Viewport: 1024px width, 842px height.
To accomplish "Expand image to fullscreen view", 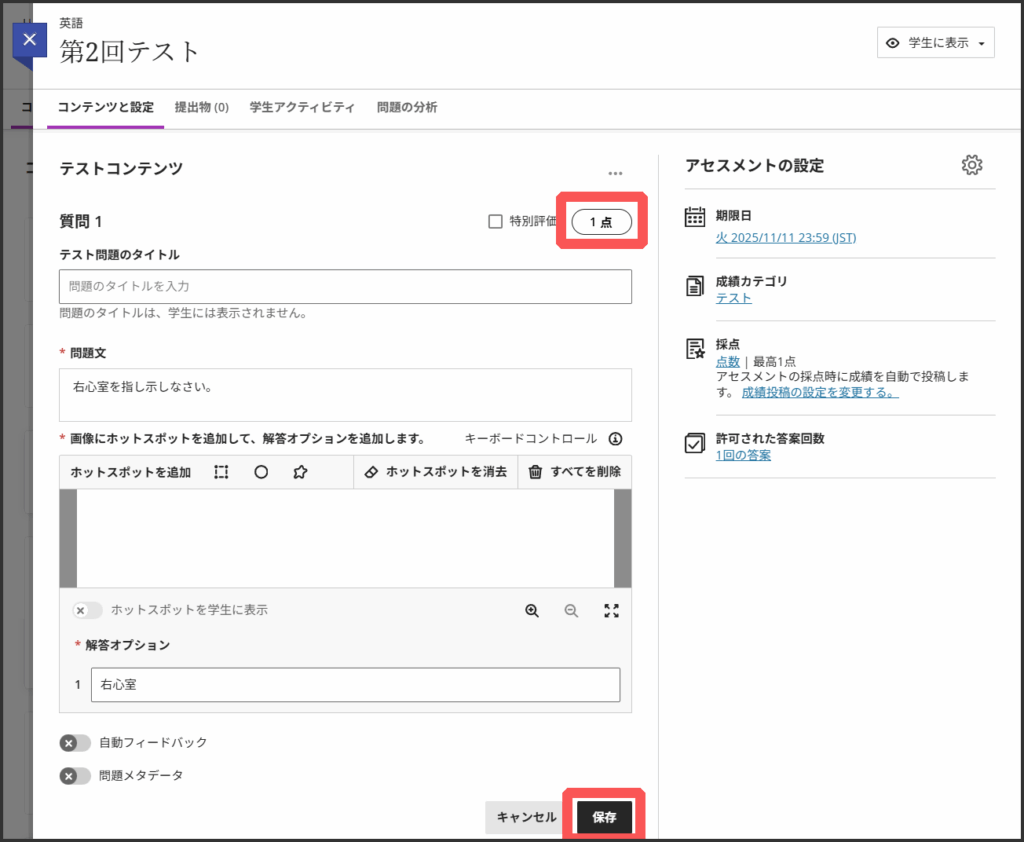I will pyautogui.click(x=612, y=611).
